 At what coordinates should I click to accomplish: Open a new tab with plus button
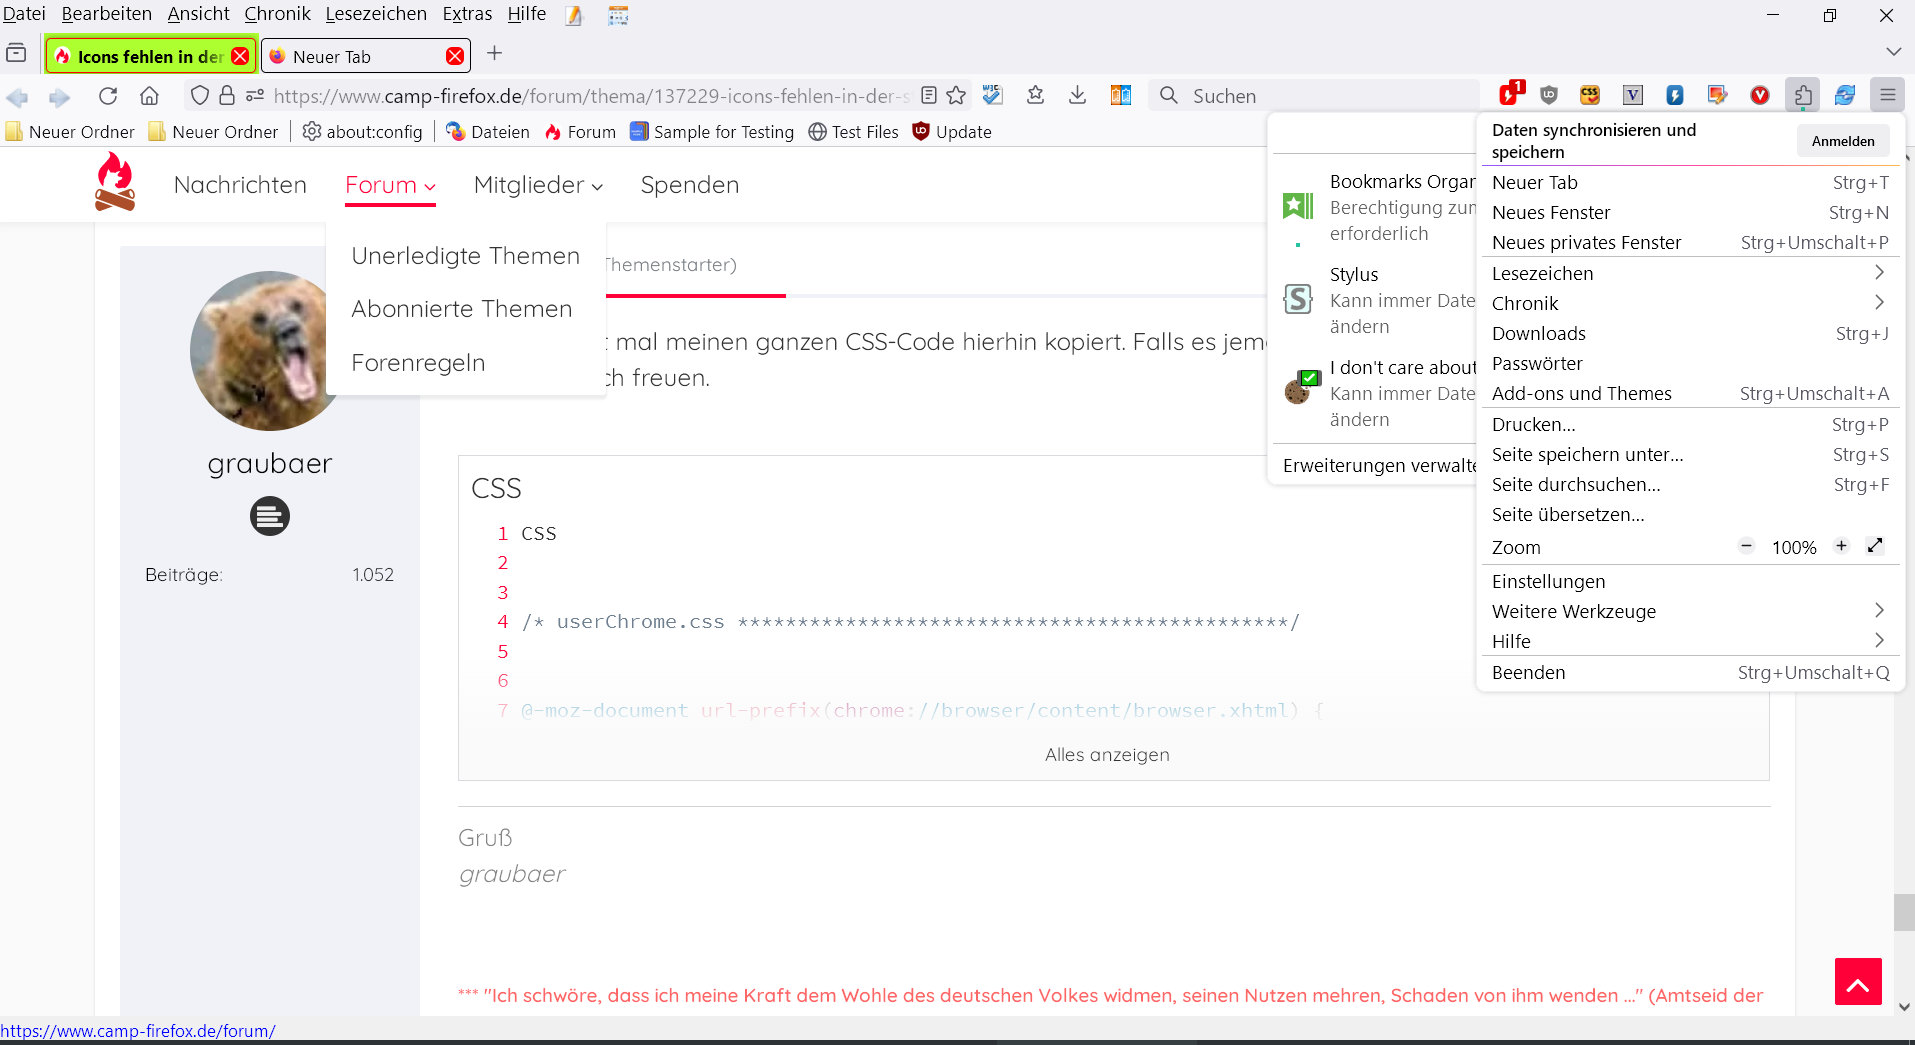(x=494, y=53)
